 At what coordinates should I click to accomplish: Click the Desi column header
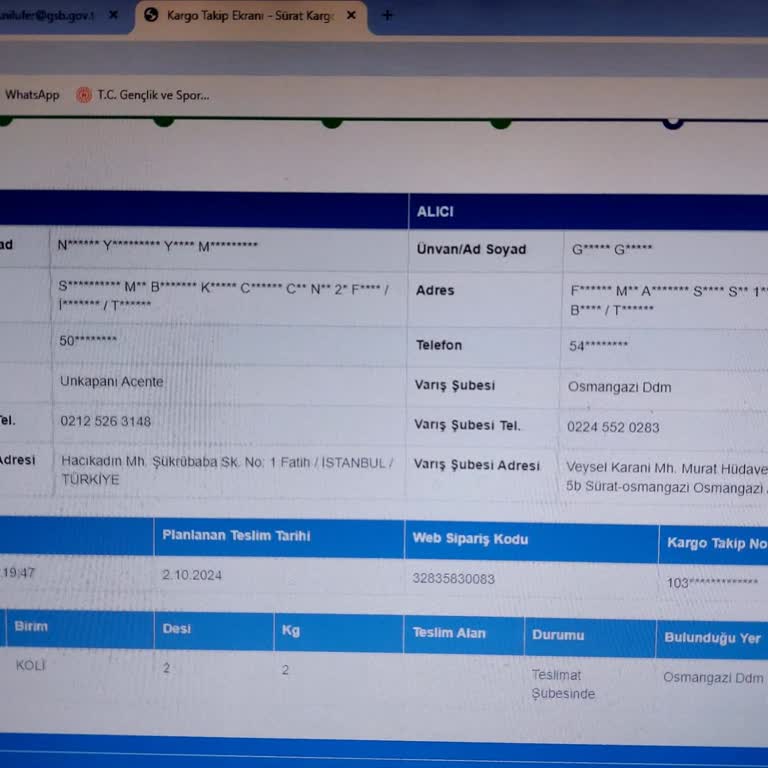tap(176, 628)
